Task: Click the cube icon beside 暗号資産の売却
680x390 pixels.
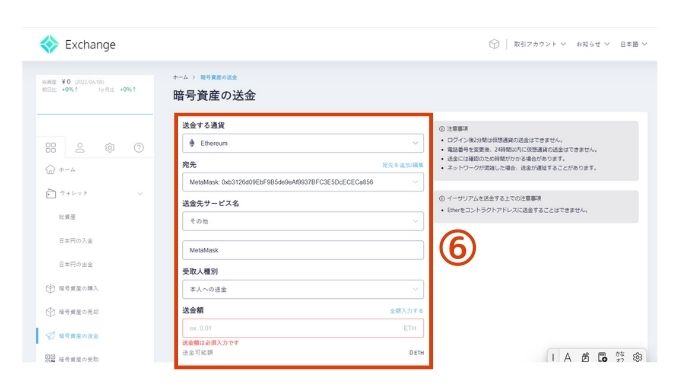Action: coord(50,311)
